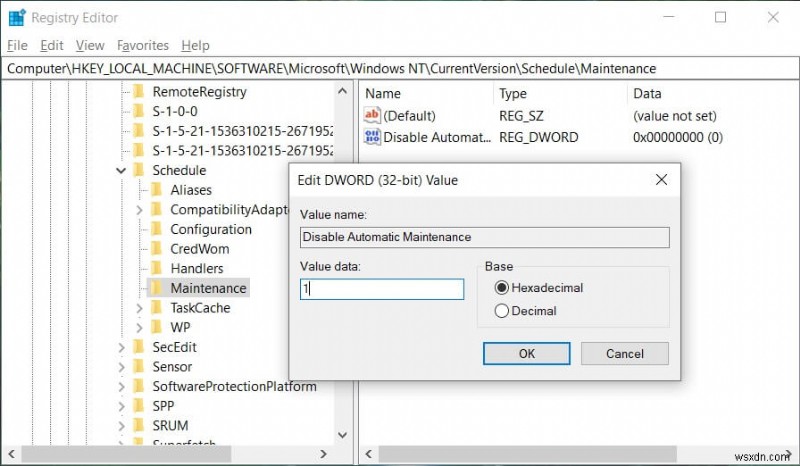Click the 0x00000000 (0) data cell

point(678,137)
